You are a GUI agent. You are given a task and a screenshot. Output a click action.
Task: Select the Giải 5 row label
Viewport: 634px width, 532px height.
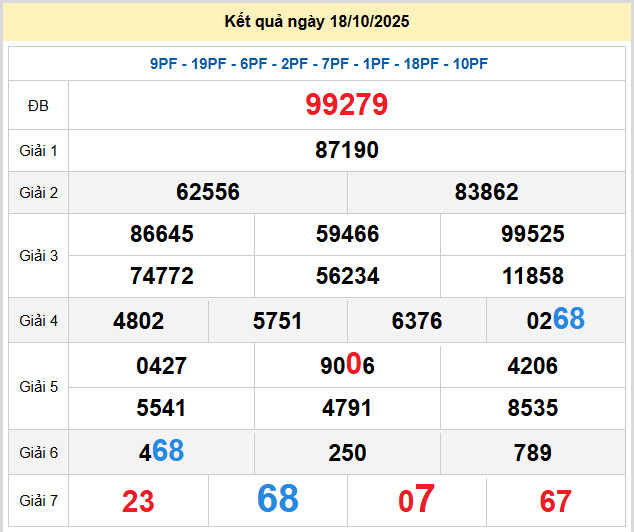click(38, 387)
